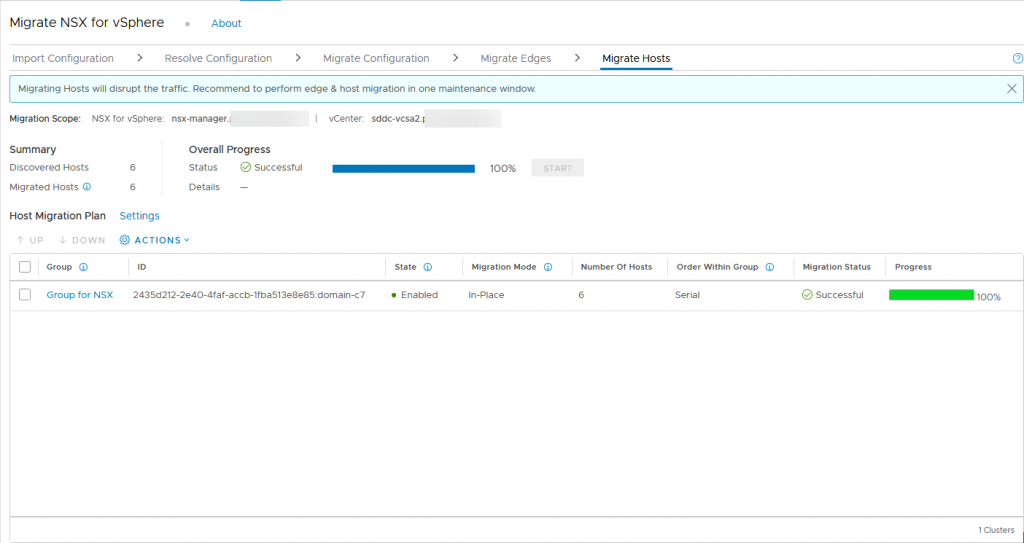Click the Successful check icon in table row

click(x=807, y=295)
